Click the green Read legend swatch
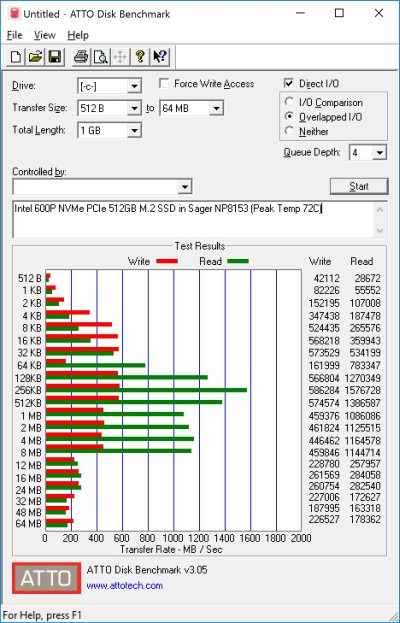Viewport: 400px width, 623px height. [238, 261]
